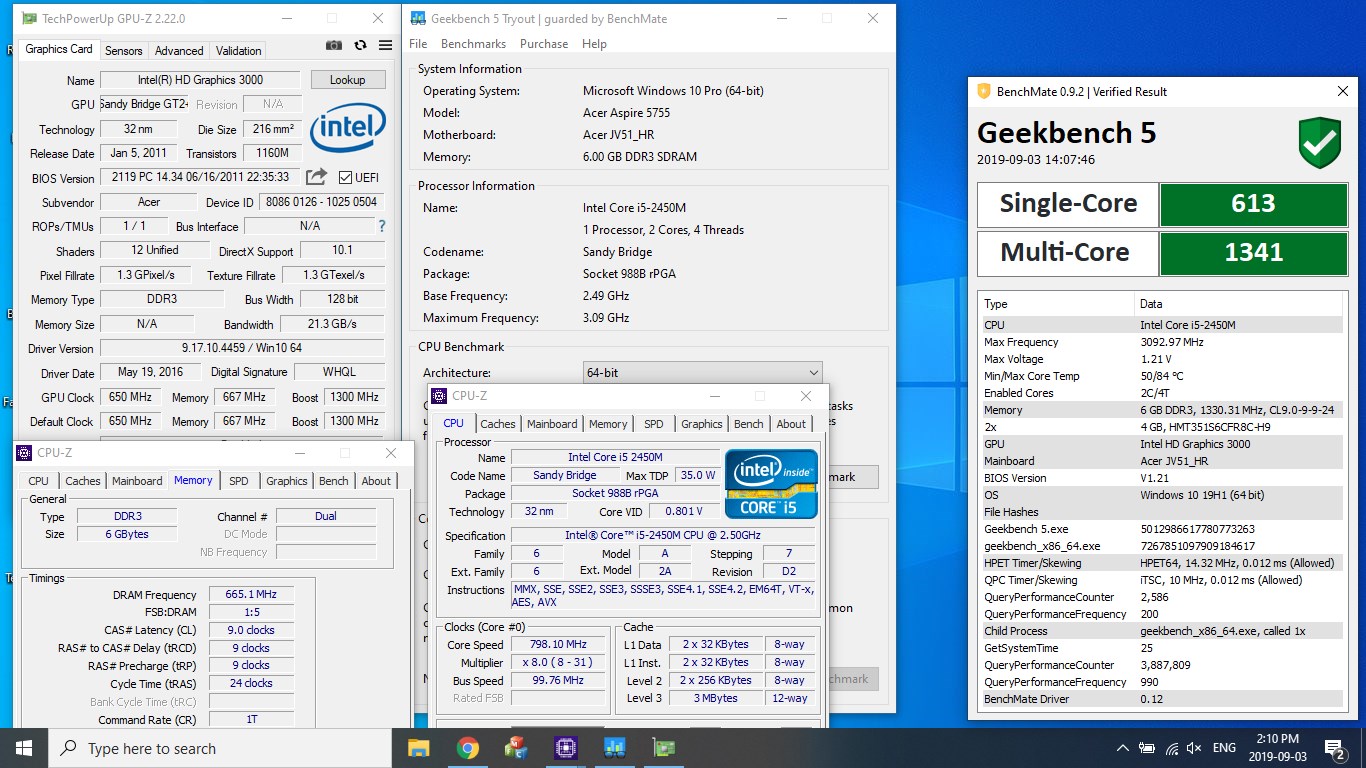Open the Purchase menu in Geekbench
This screenshot has height=768, width=1366.
point(544,44)
